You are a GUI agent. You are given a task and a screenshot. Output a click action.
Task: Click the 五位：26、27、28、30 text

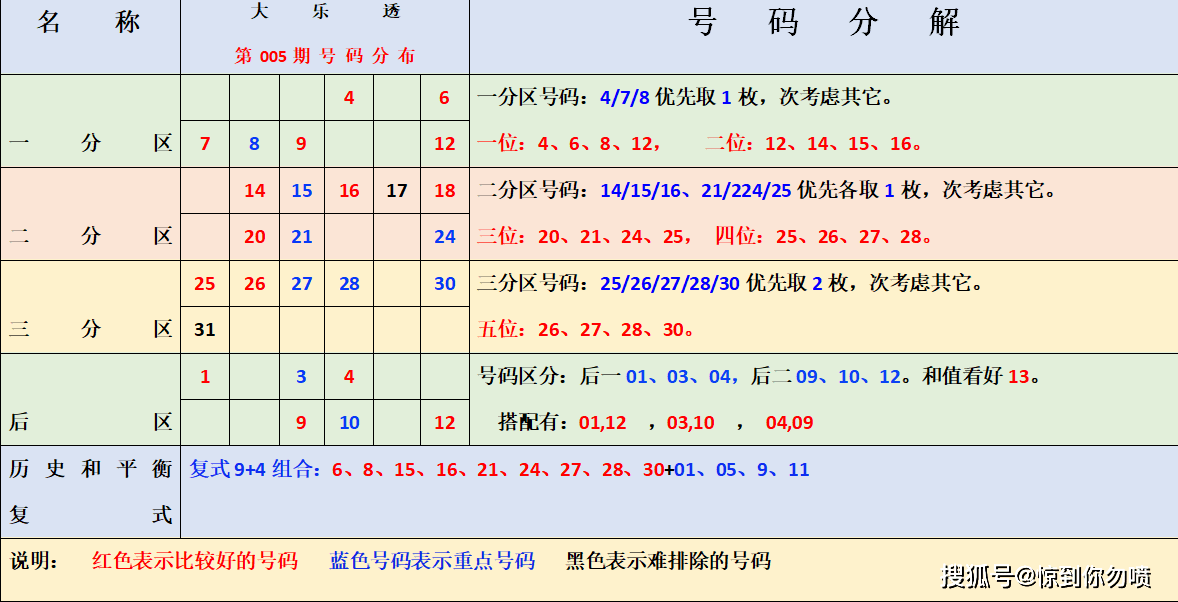[584, 329]
